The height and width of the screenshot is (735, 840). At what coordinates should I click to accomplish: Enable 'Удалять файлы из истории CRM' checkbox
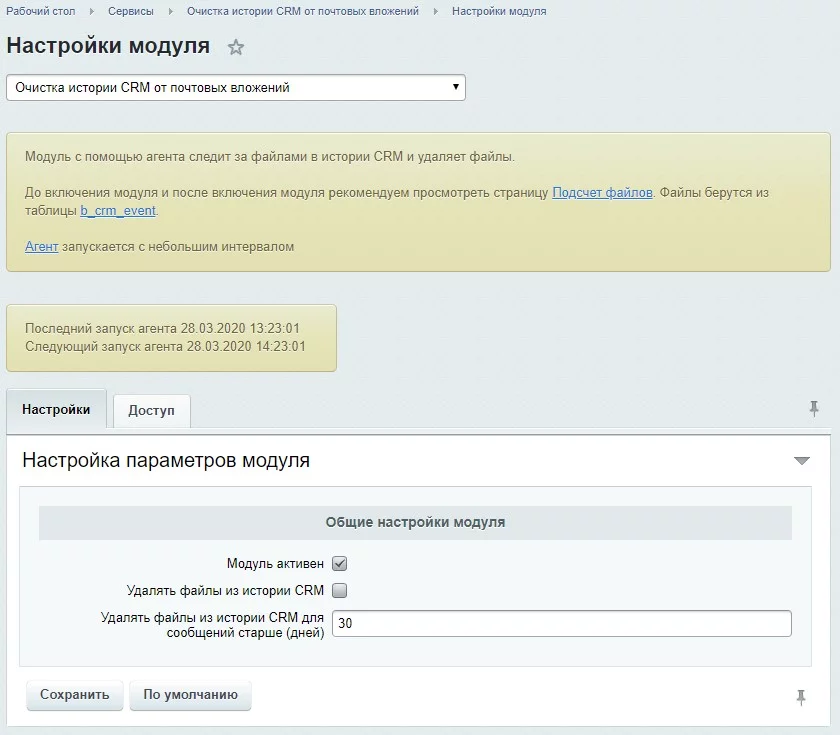pos(339,590)
